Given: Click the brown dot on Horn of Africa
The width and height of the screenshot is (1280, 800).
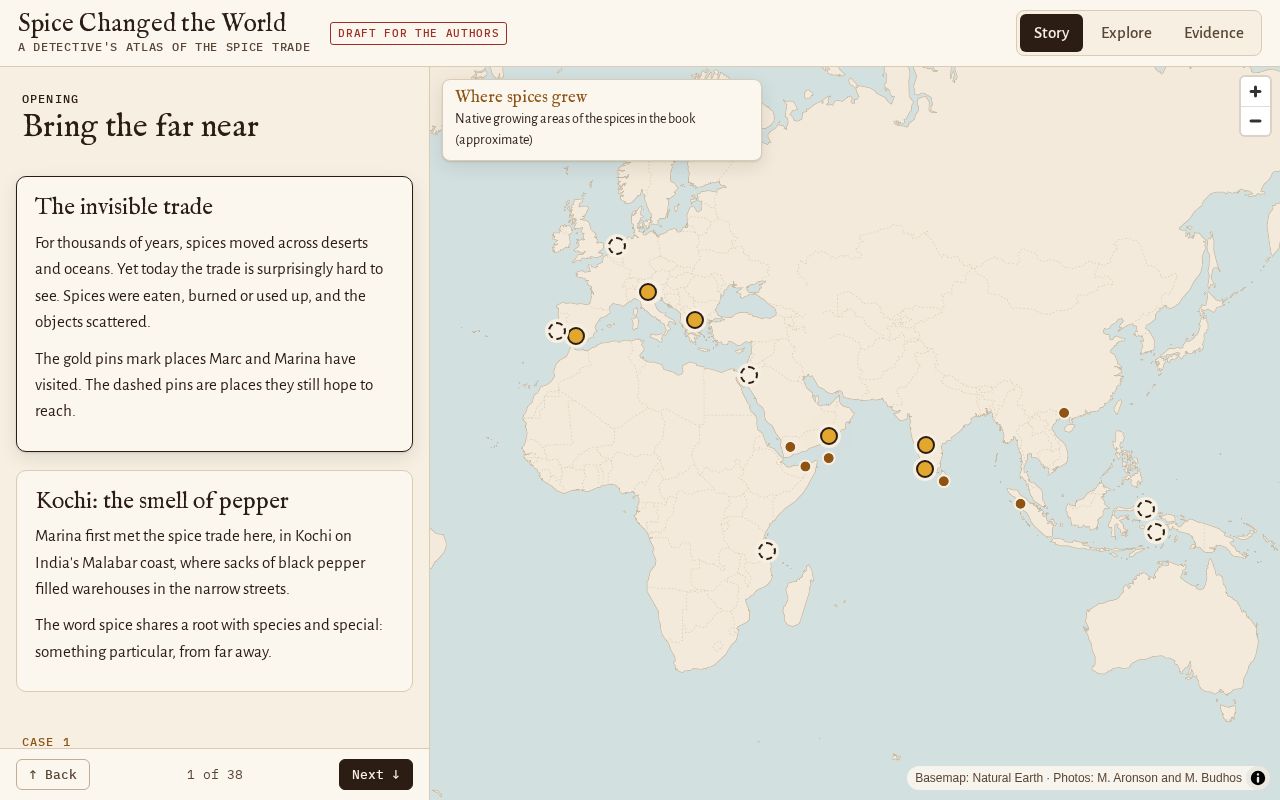Looking at the screenshot, I should (805, 467).
